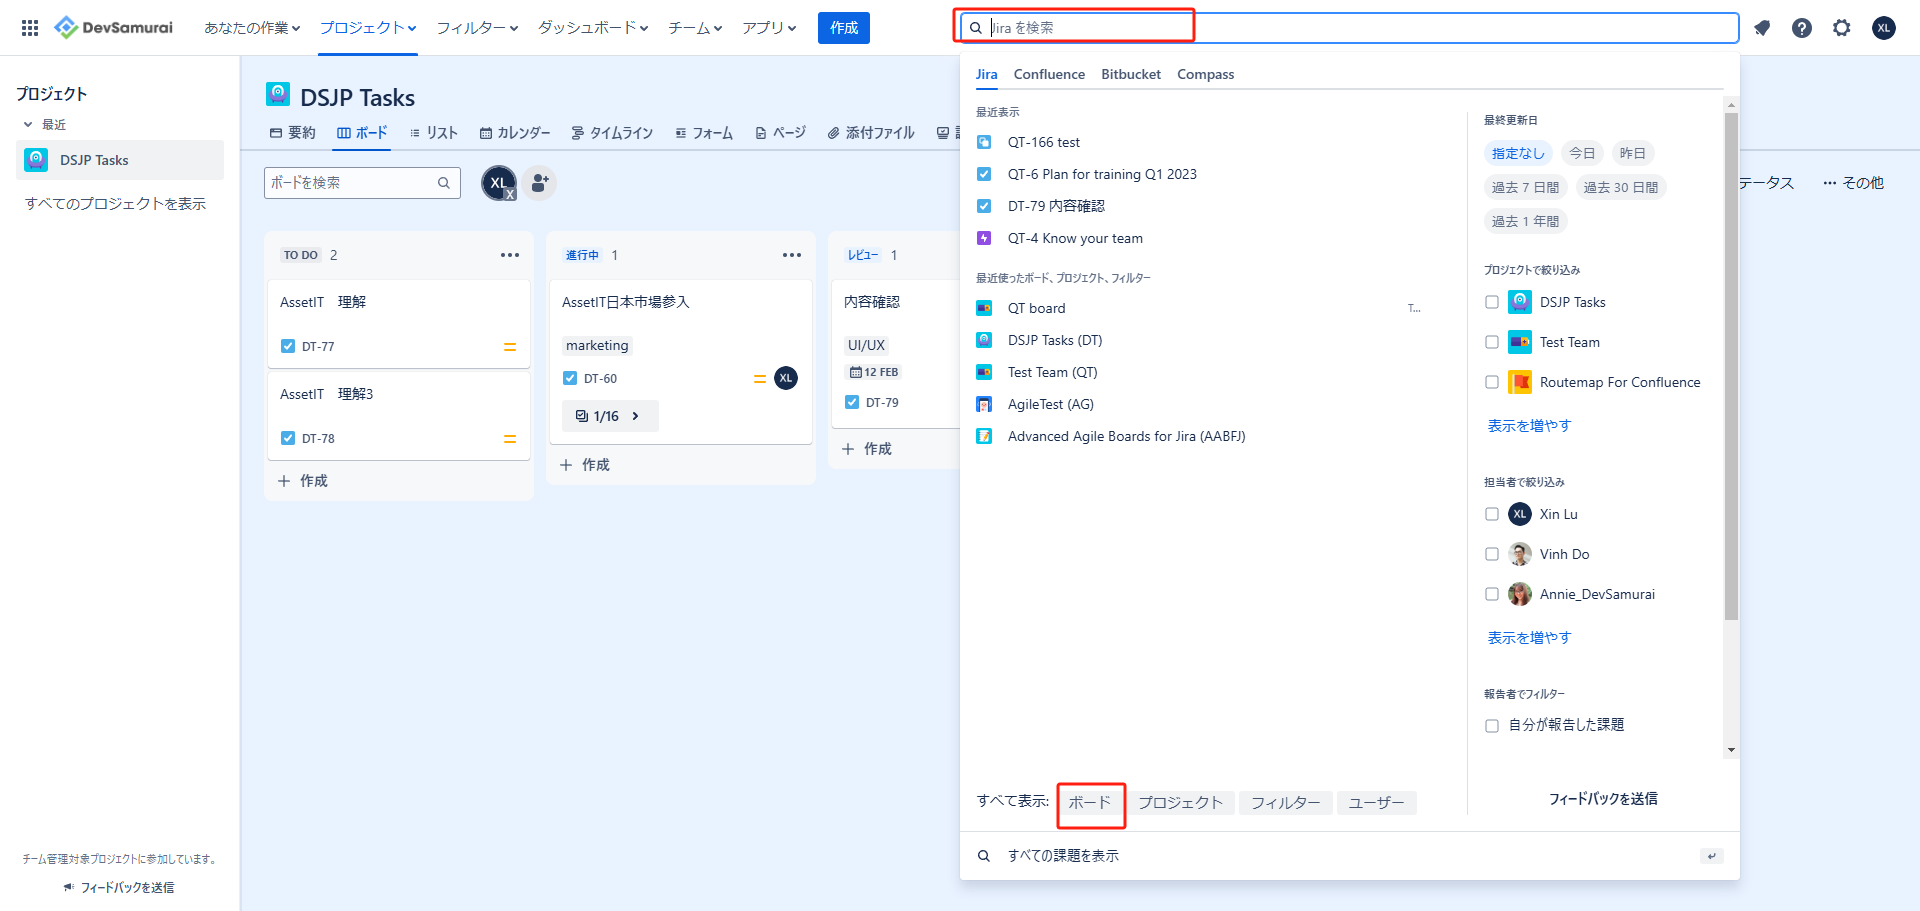Open TO DO column more options icon
1920x911 pixels.
click(x=510, y=255)
